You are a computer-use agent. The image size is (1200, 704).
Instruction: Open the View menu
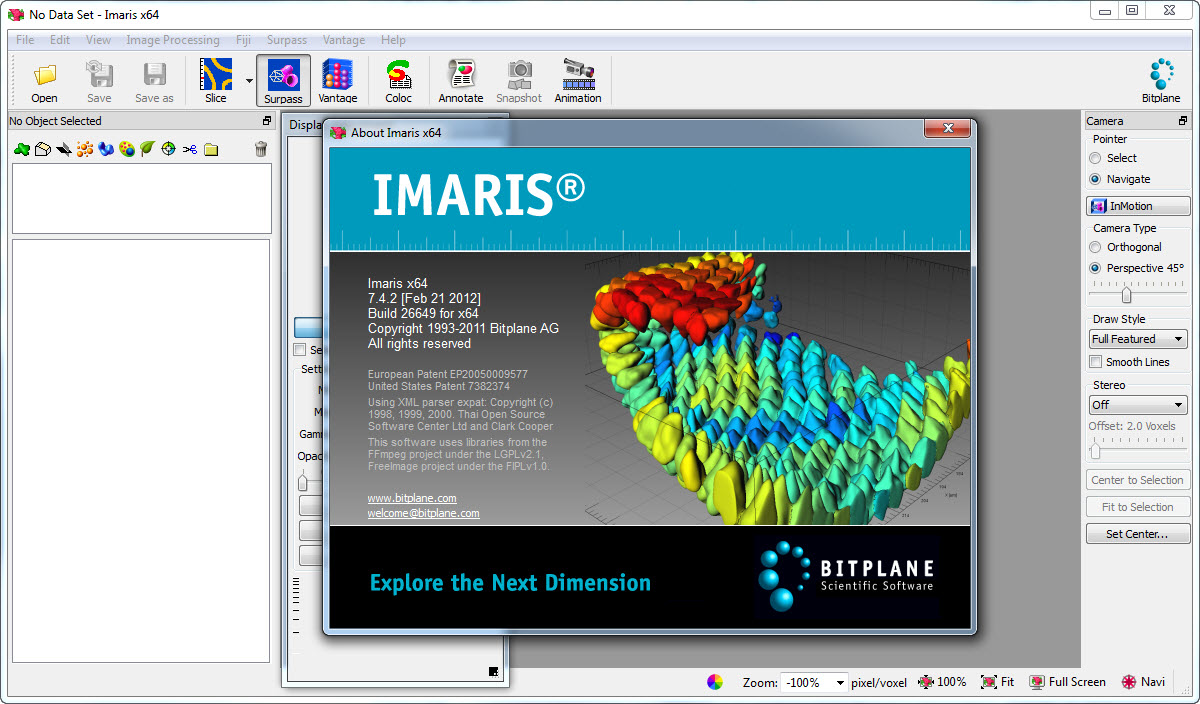click(x=98, y=40)
